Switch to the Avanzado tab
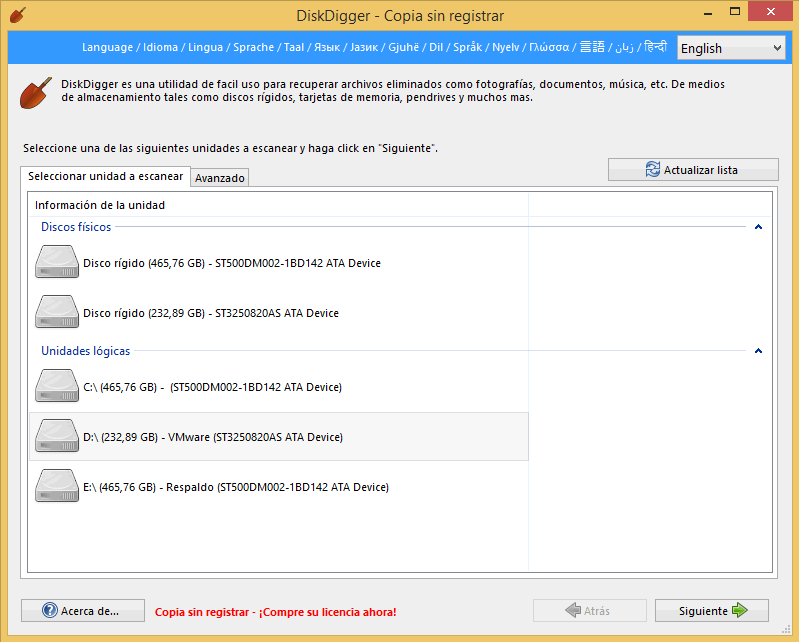 (x=220, y=178)
